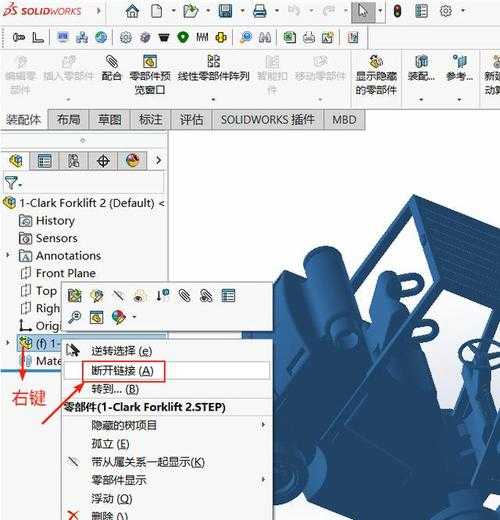Switch to the 草图 (Sketch) tab
Screen dimensions: 500x520
109,119
